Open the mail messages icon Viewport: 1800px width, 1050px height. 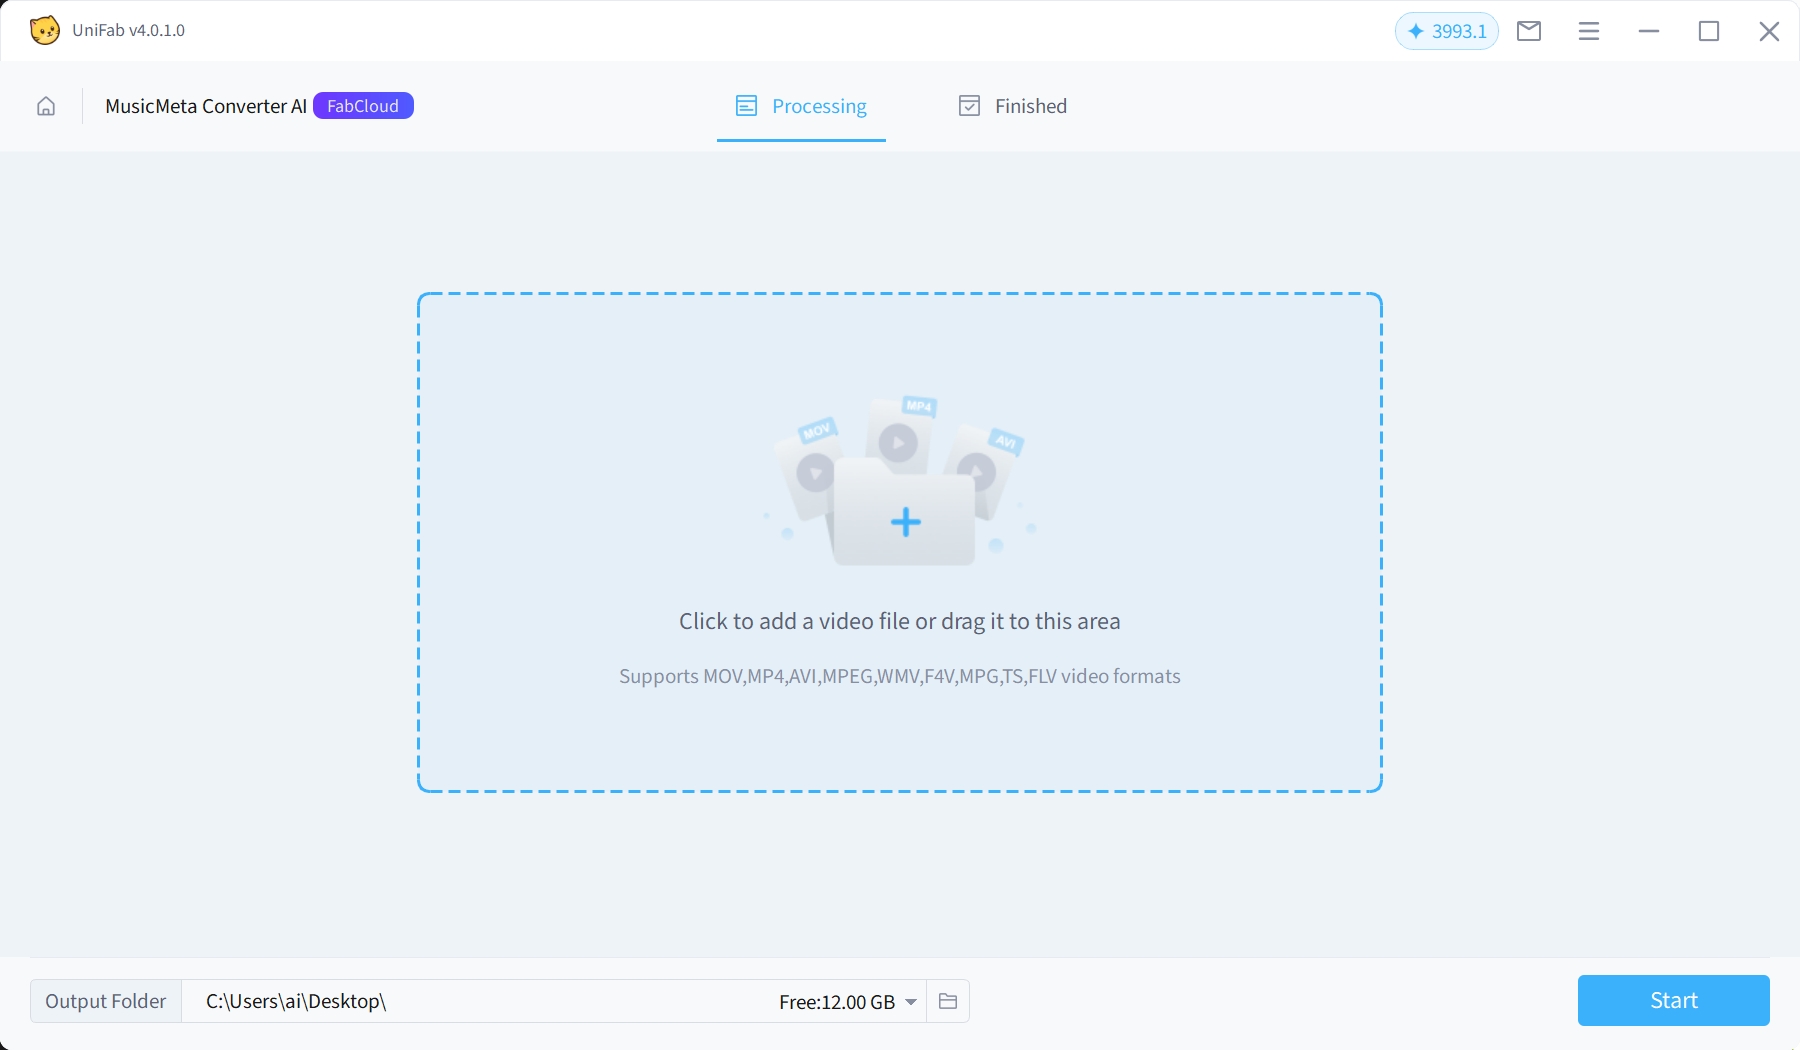[1528, 31]
